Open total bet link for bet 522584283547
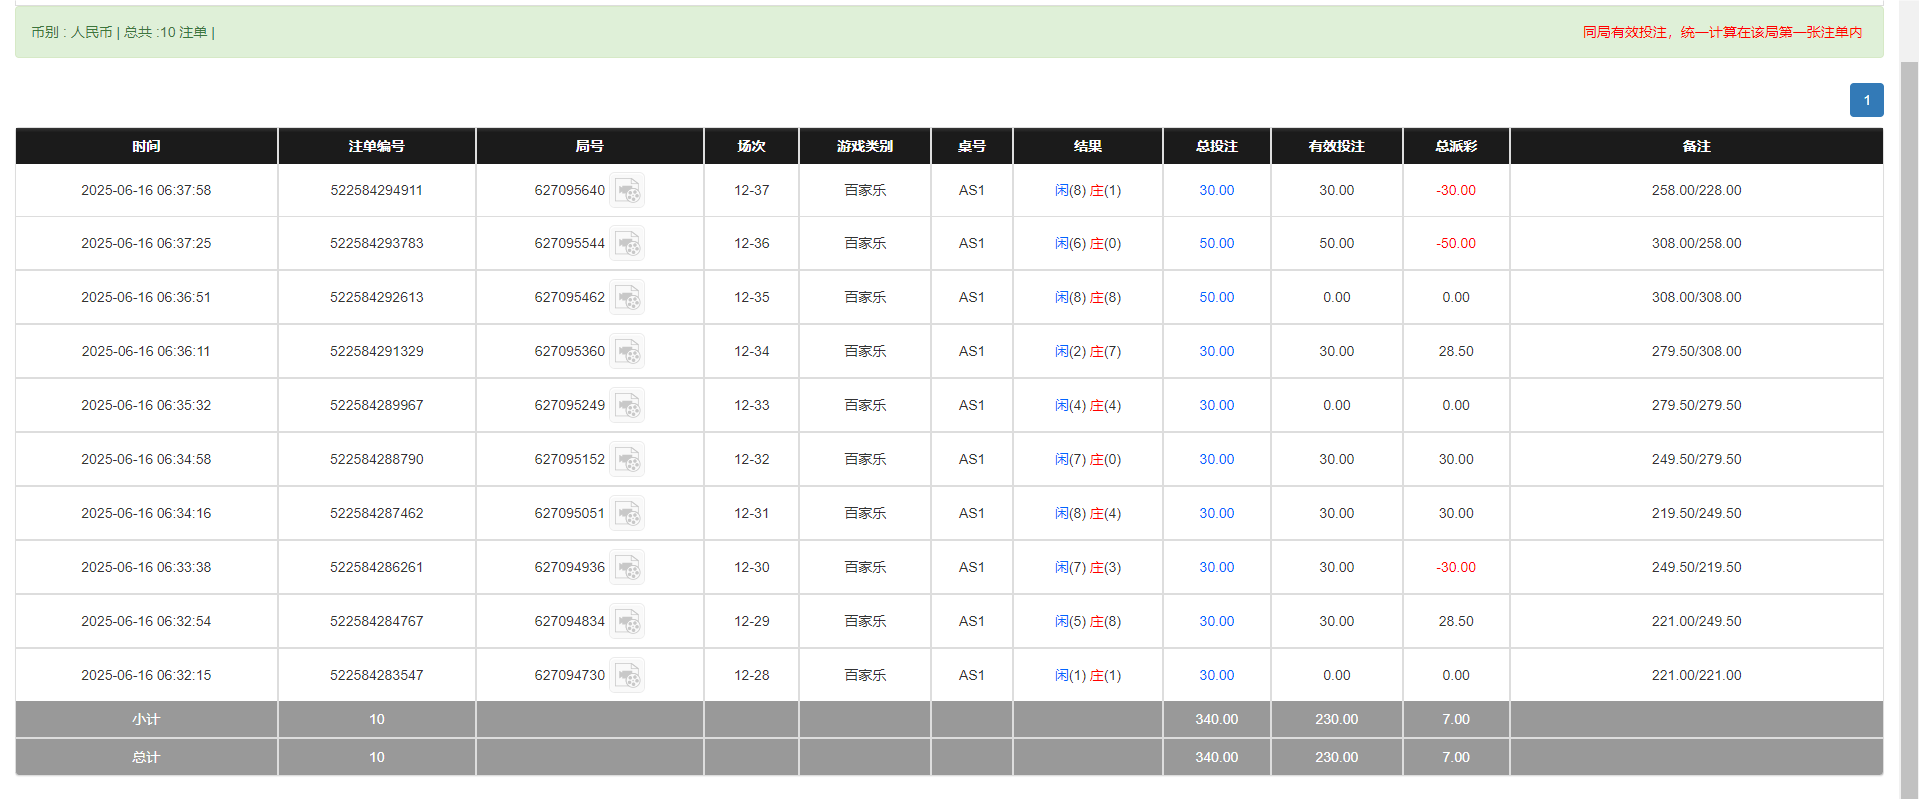The height and width of the screenshot is (799, 1919). tap(1216, 675)
